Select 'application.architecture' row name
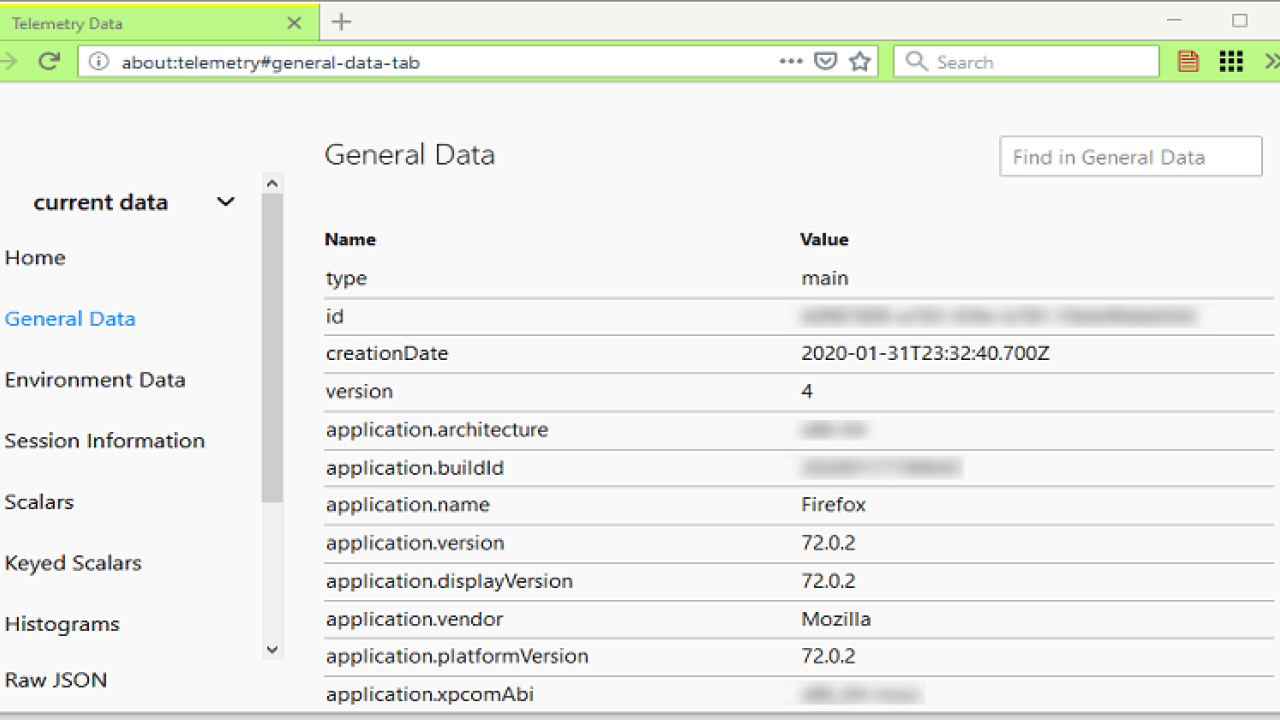Image resolution: width=1280 pixels, height=720 pixels. [437, 430]
